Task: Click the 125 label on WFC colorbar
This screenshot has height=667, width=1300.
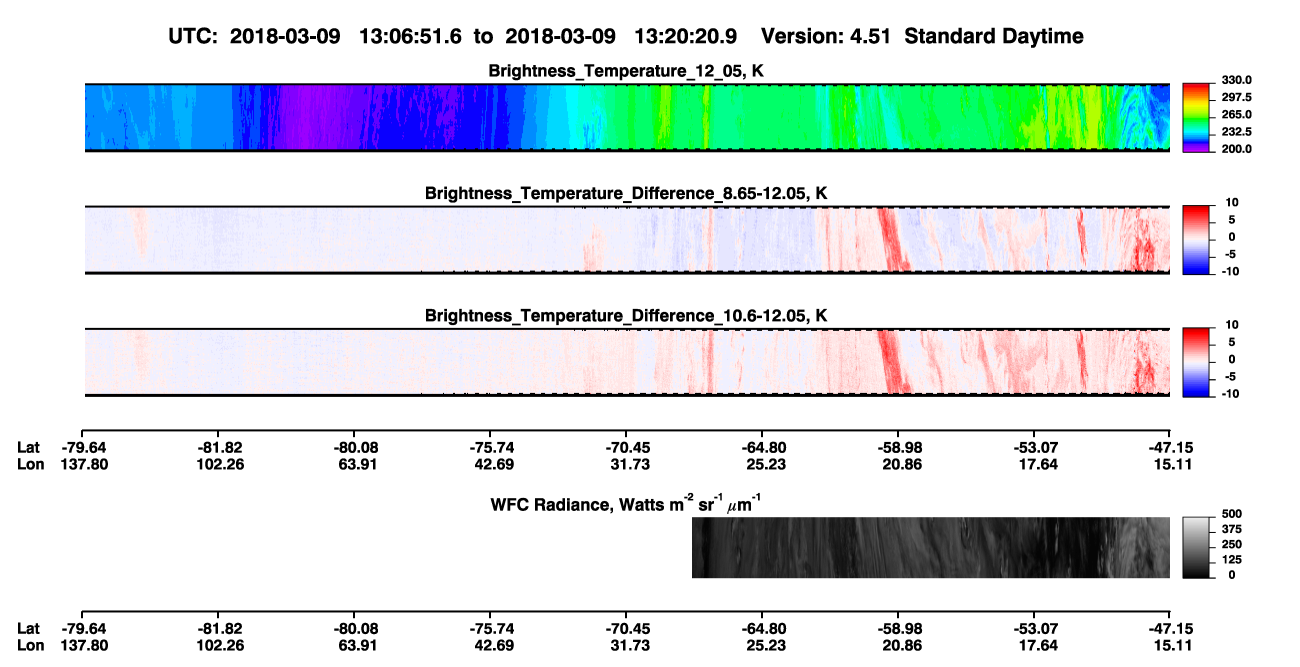Action: [x=1230, y=559]
